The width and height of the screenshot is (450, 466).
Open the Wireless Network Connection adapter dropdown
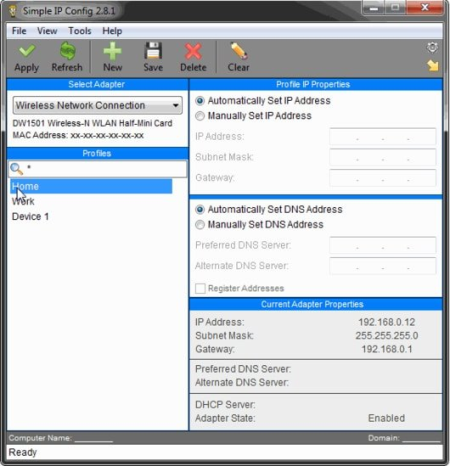97,105
